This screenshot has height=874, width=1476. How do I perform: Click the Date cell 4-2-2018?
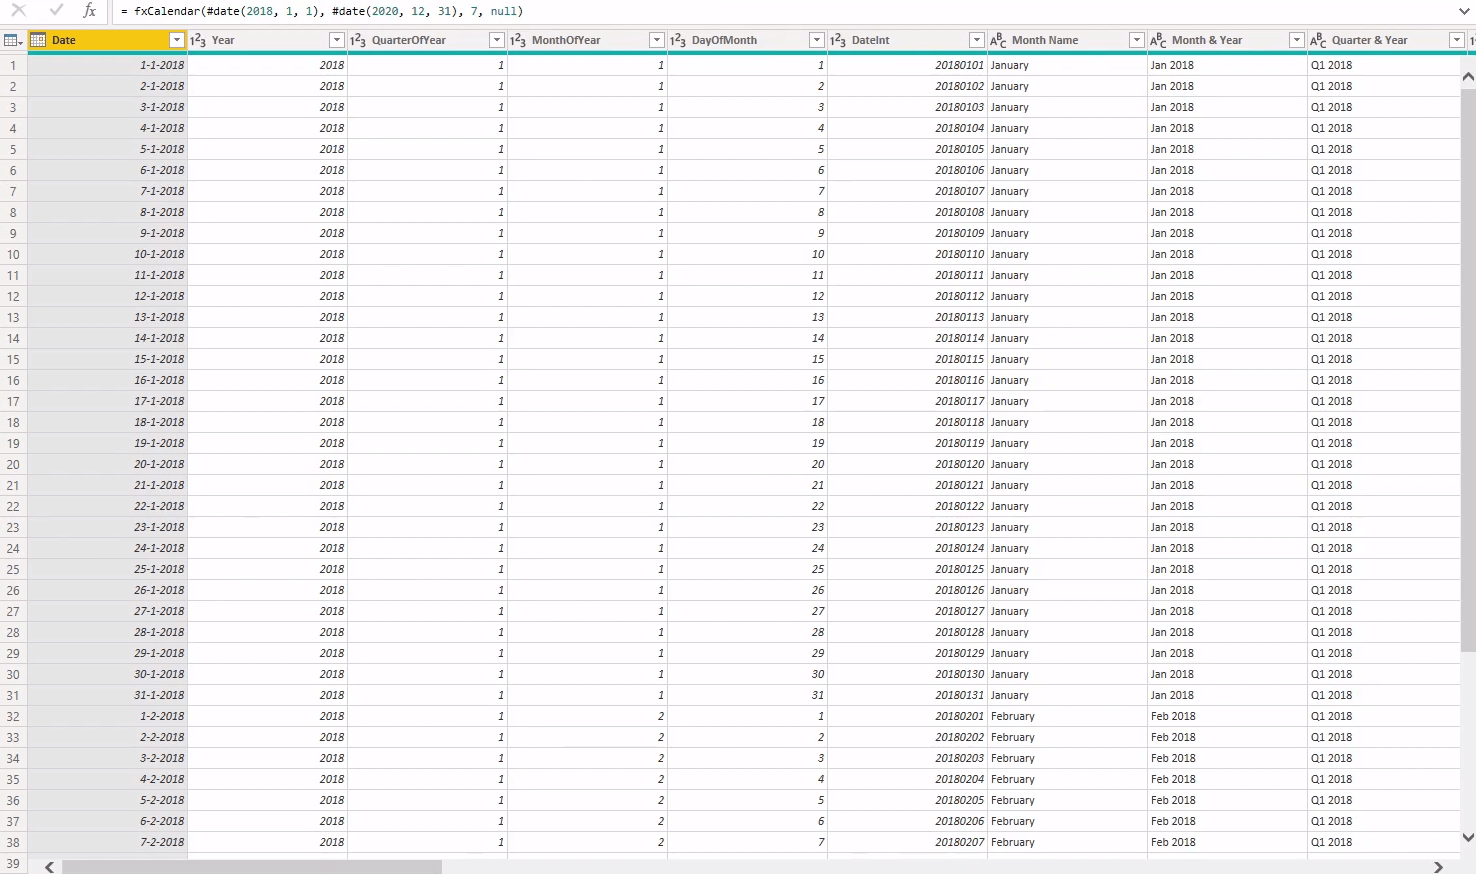pos(108,779)
